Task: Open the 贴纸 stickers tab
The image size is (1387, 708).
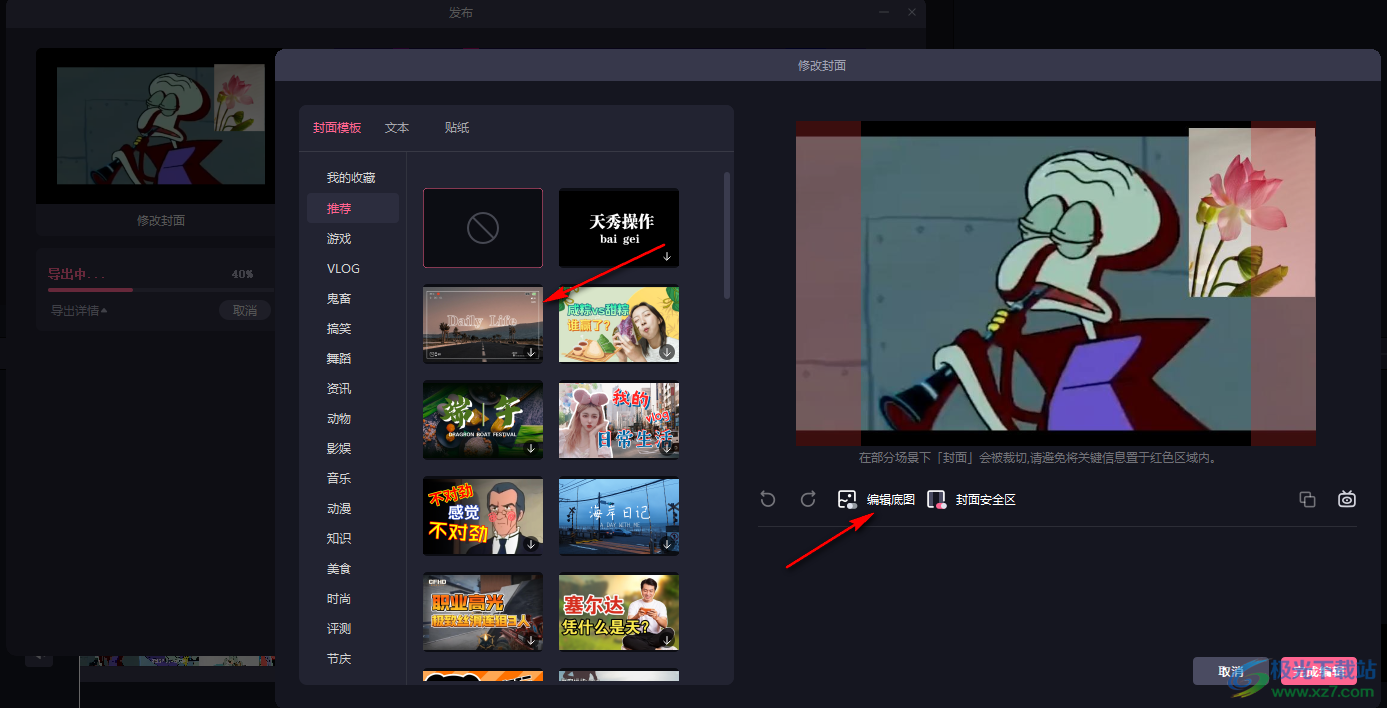Action: click(x=457, y=128)
